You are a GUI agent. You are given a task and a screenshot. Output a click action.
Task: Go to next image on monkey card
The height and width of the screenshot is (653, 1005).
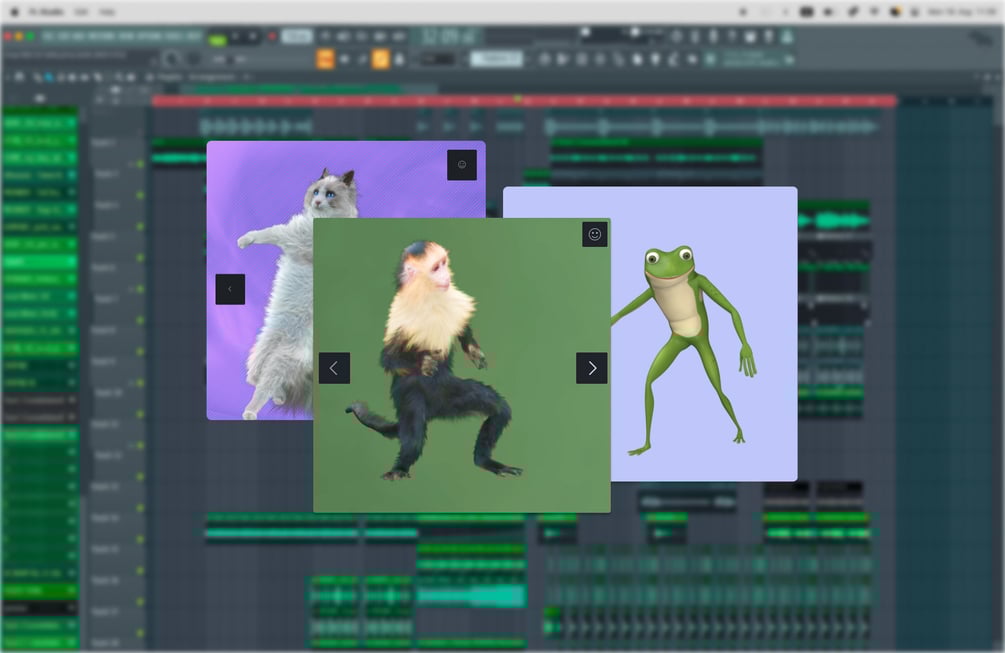point(592,368)
